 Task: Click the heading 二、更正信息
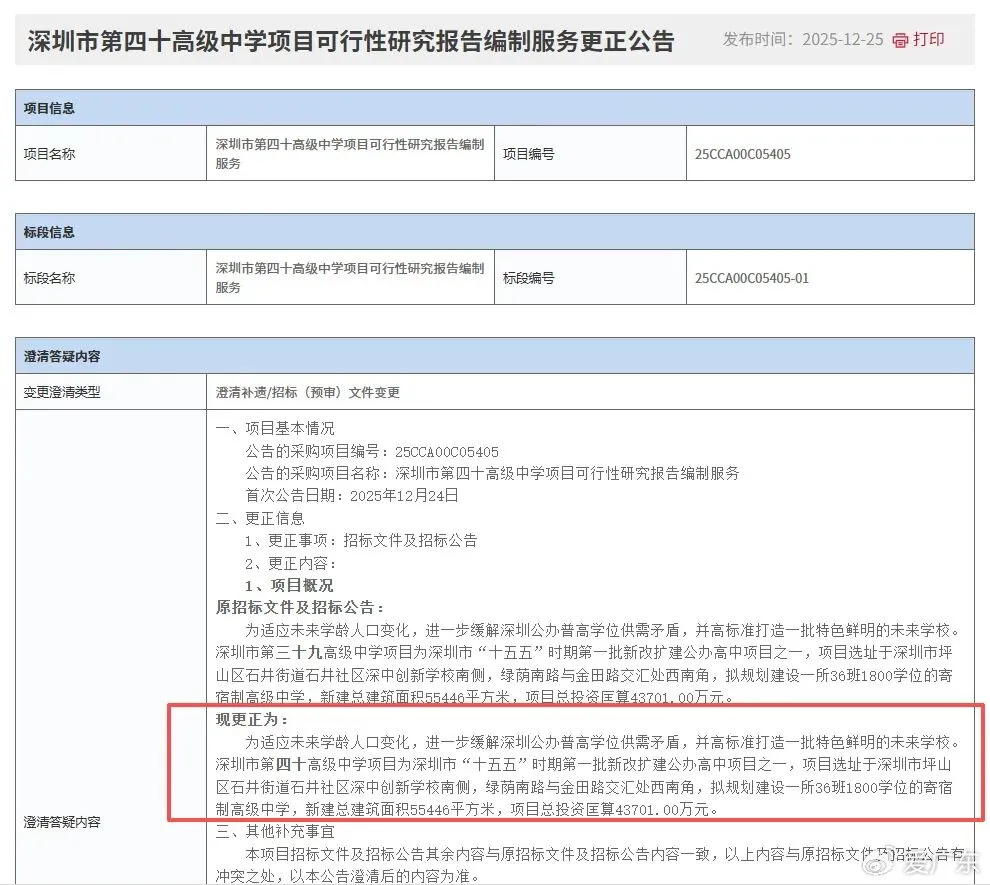click(x=260, y=518)
